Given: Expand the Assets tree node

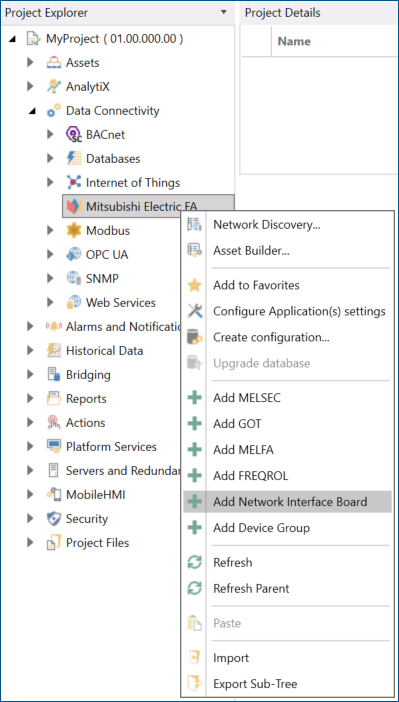Looking at the screenshot, I should [x=30, y=63].
